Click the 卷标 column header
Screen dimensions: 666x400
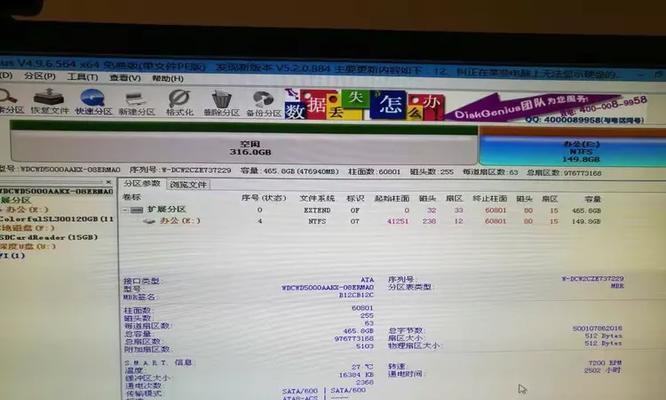pyautogui.click(x=131, y=197)
